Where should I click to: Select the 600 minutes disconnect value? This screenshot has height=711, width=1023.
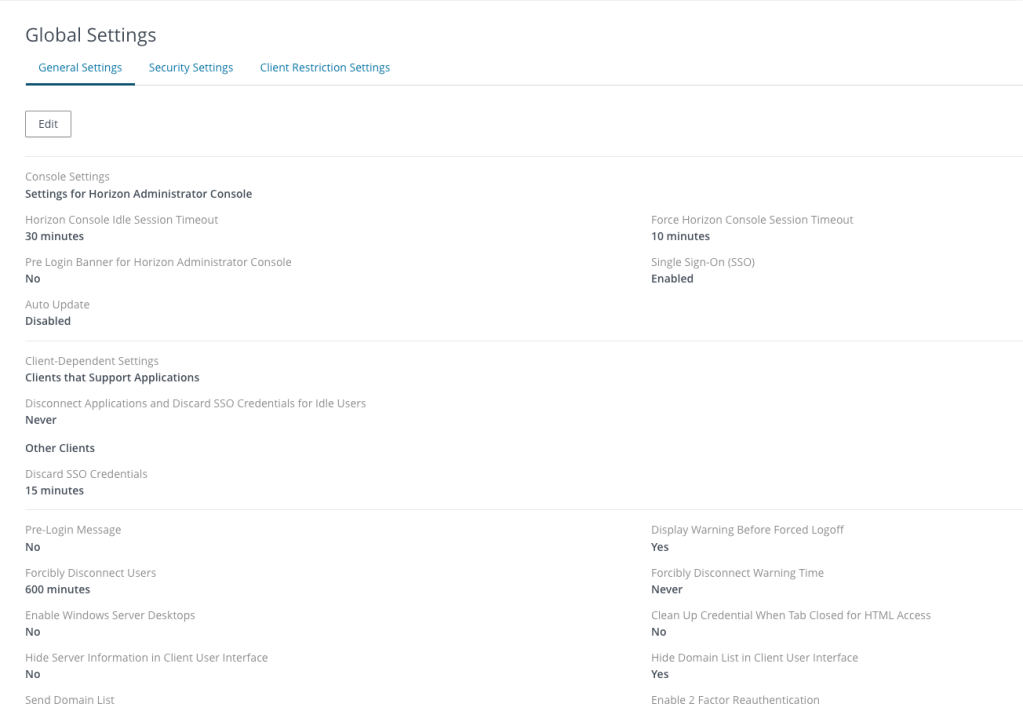click(x=58, y=590)
